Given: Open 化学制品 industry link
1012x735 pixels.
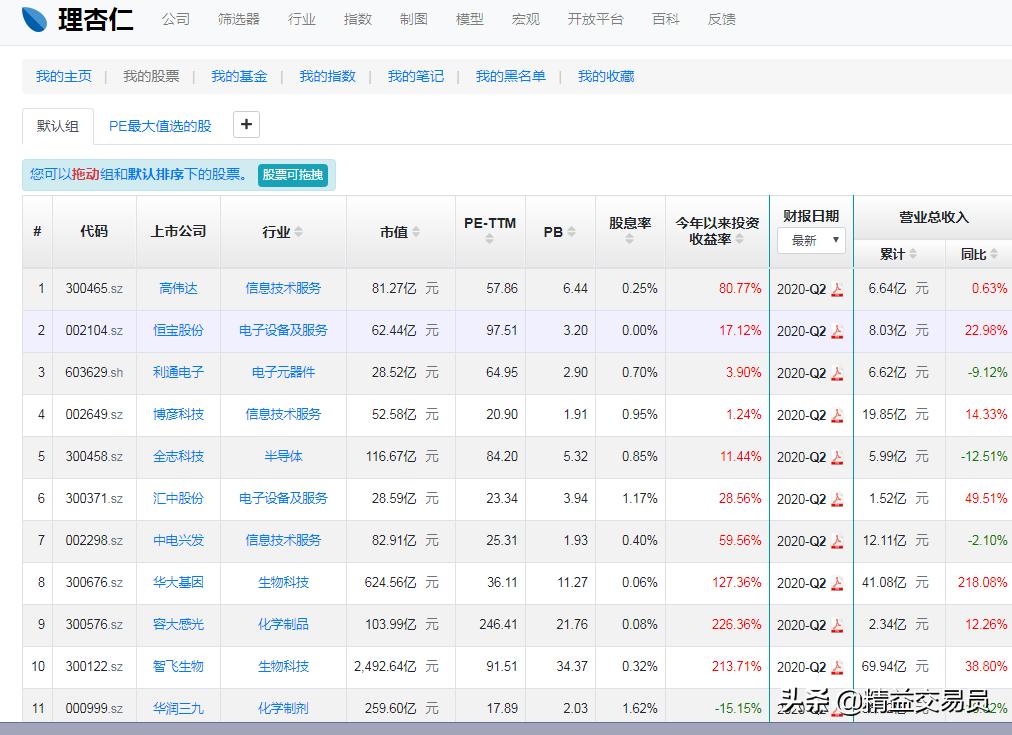Looking at the screenshot, I should click(283, 624).
